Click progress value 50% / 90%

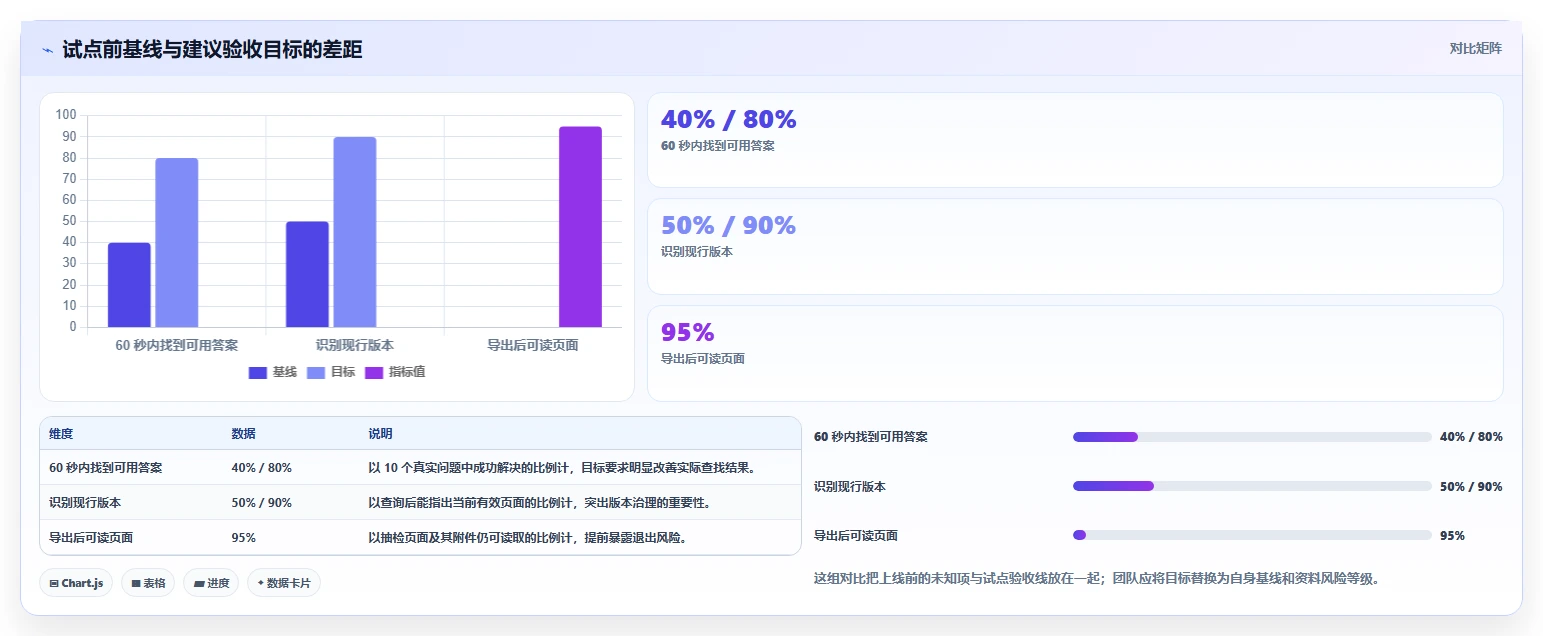(x=1471, y=486)
